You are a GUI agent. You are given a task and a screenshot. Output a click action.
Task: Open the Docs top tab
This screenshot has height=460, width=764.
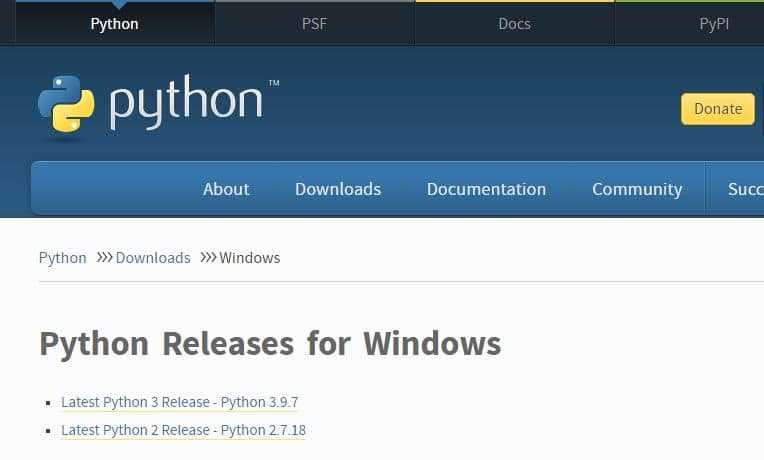[515, 23]
